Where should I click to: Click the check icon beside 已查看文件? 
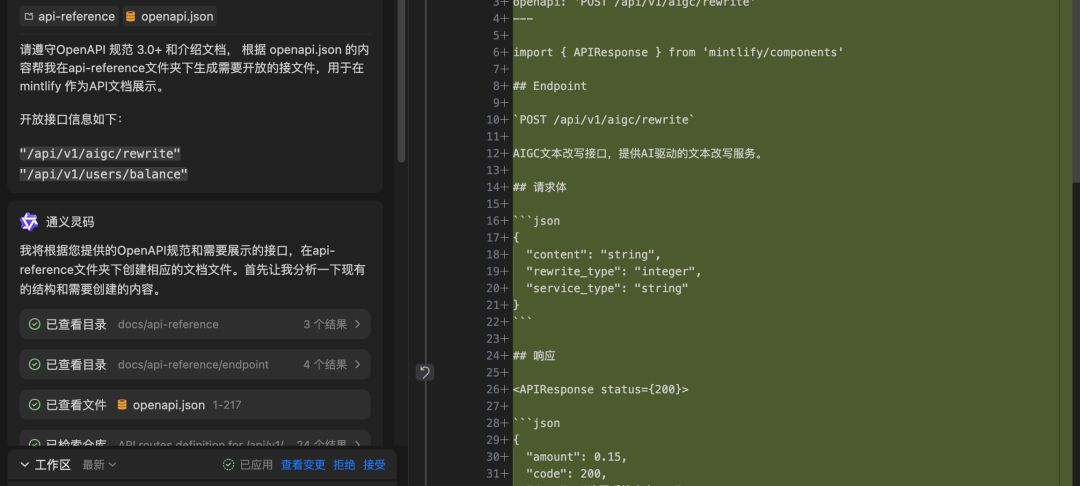coord(34,405)
